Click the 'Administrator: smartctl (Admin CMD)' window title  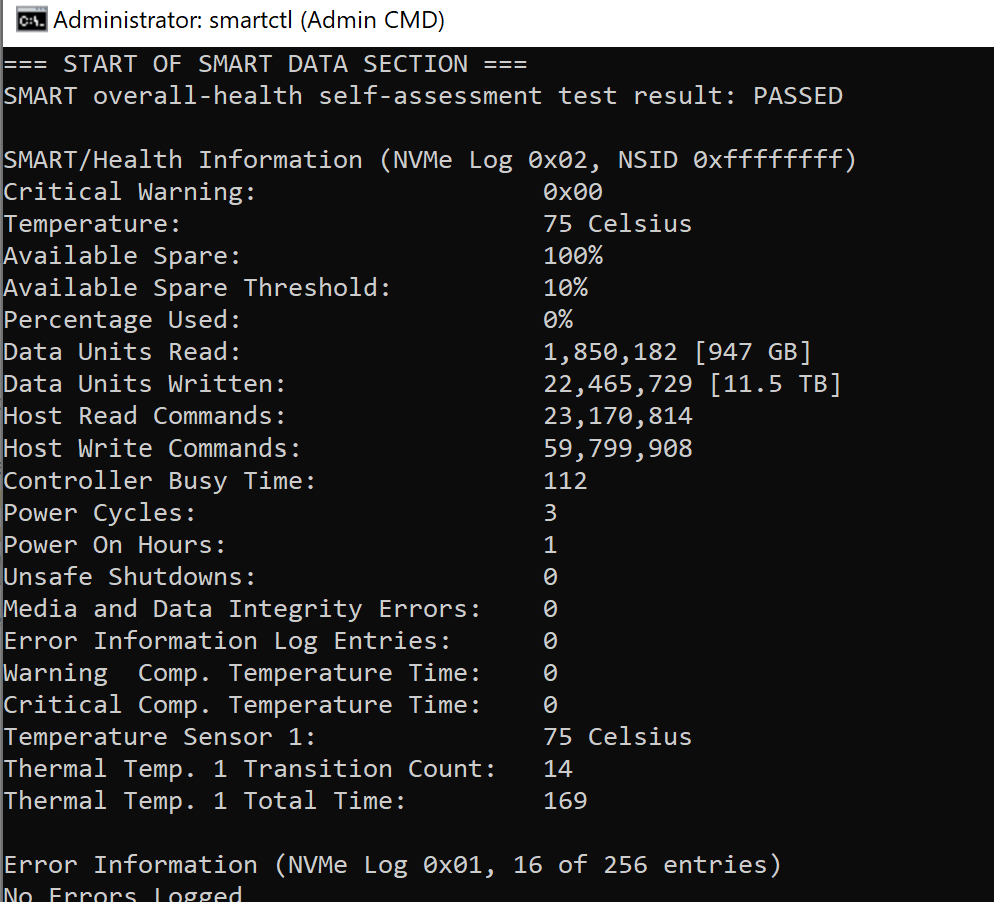coord(249,19)
